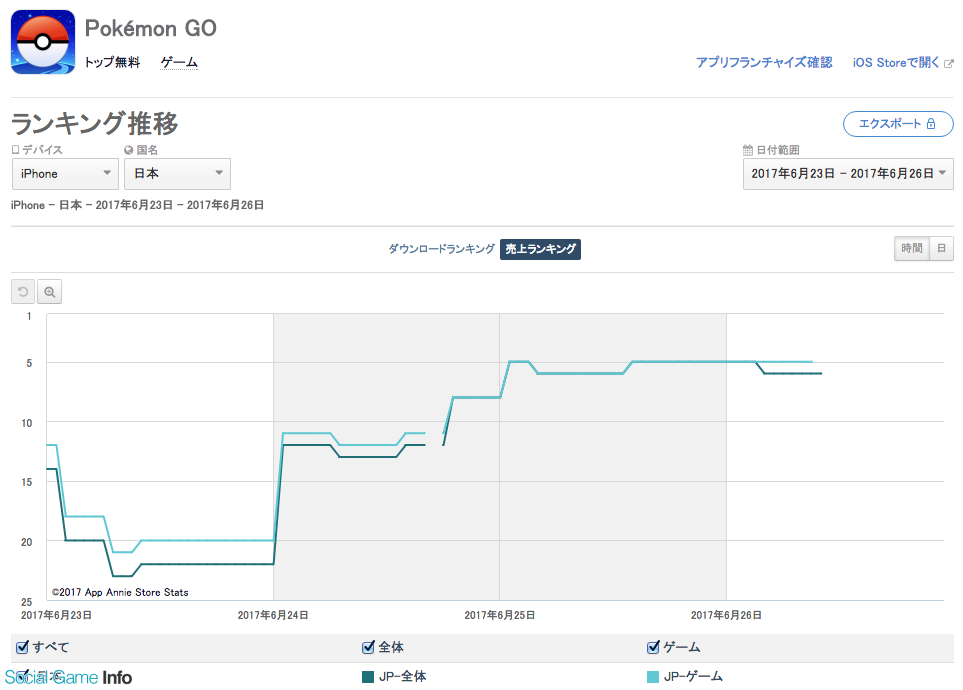This screenshot has height=690, width=963.
Task: Click the ランキング推移 heading
Action: 95,123
